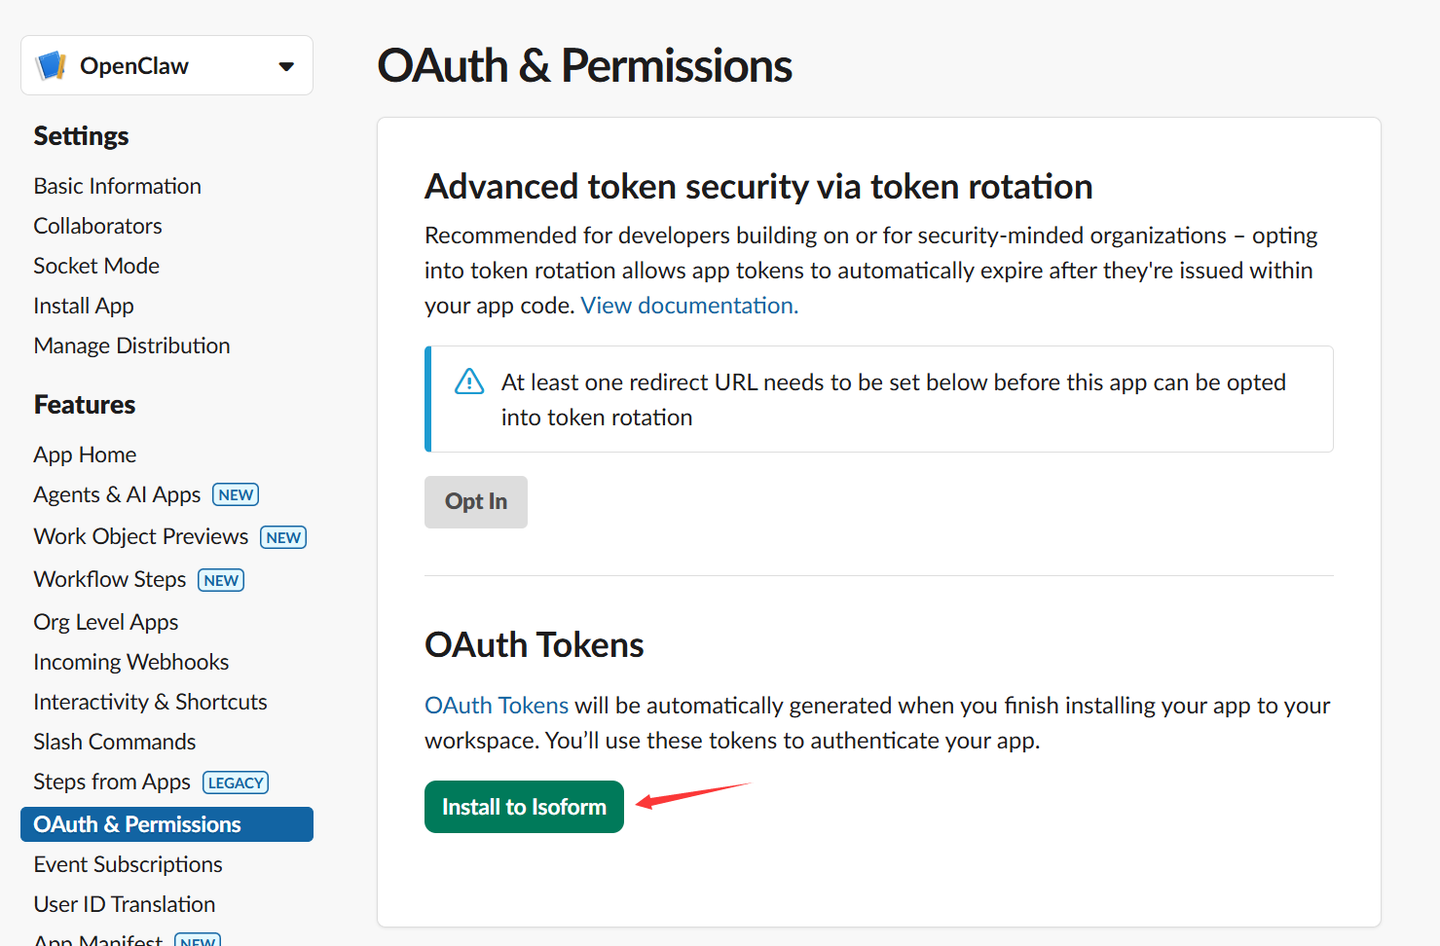Click the LEGACY badge beside Steps from Apps
Screen dimensions: 1440x946
236,783
